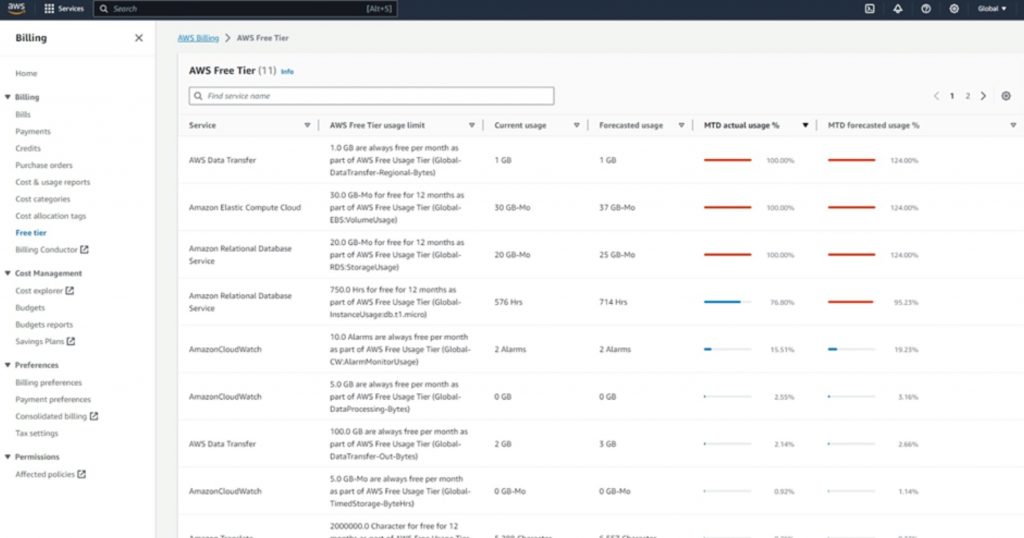Open table preferences gear icon

coord(1006,96)
